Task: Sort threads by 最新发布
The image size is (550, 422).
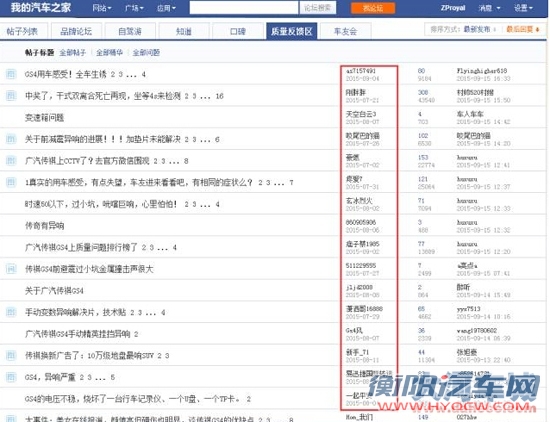Action: coord(477,29)
